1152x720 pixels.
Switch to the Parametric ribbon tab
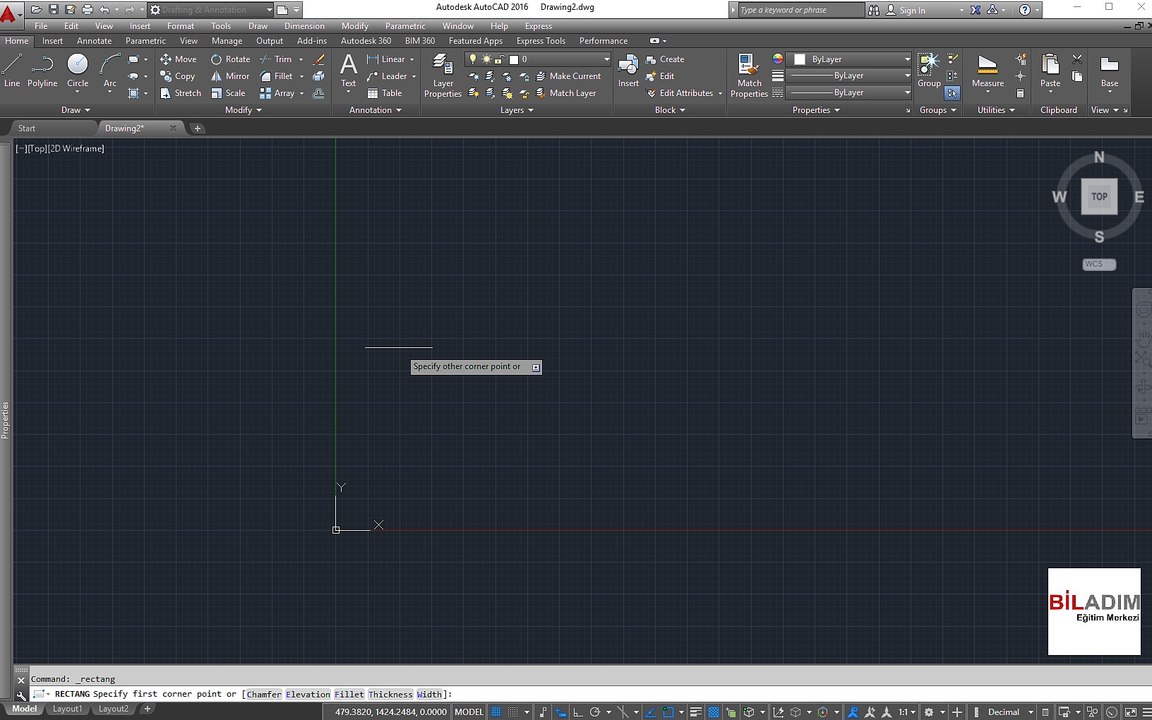pos(145,41)
